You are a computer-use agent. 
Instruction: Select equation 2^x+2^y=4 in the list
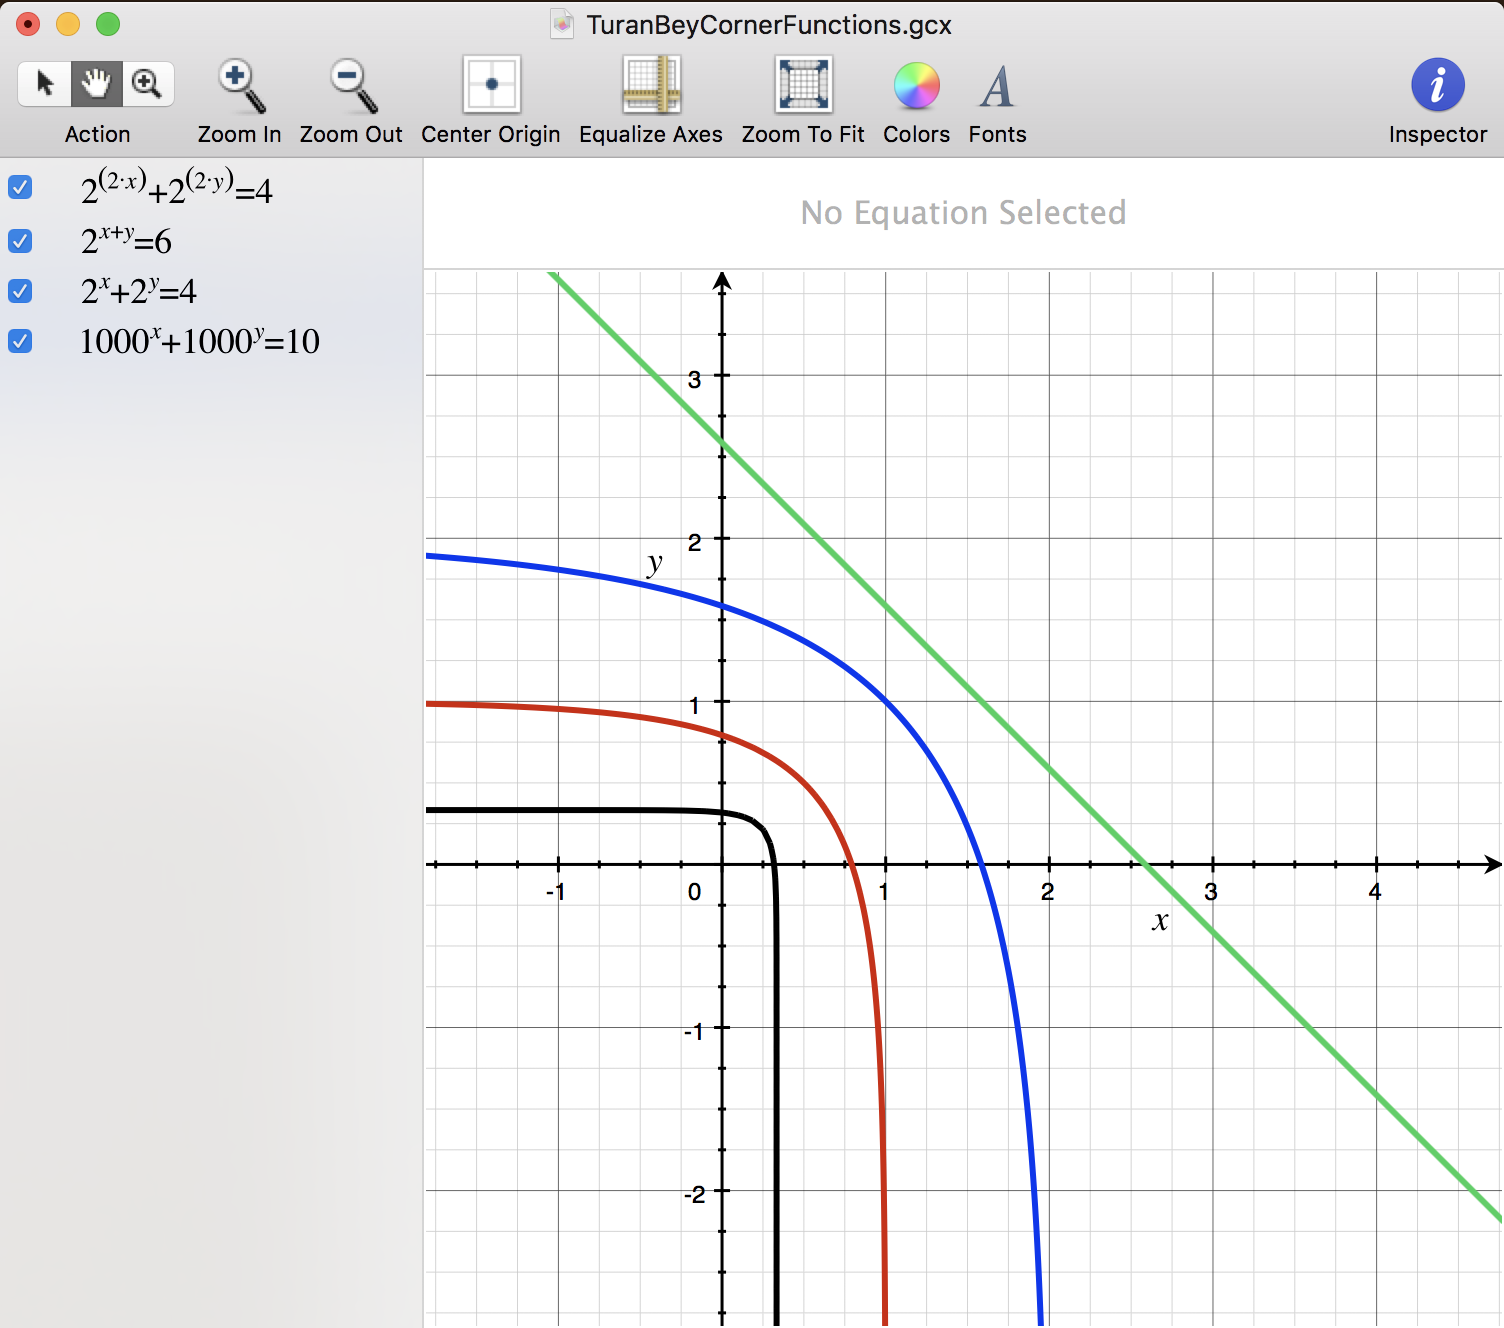click(x=138, y=290)
